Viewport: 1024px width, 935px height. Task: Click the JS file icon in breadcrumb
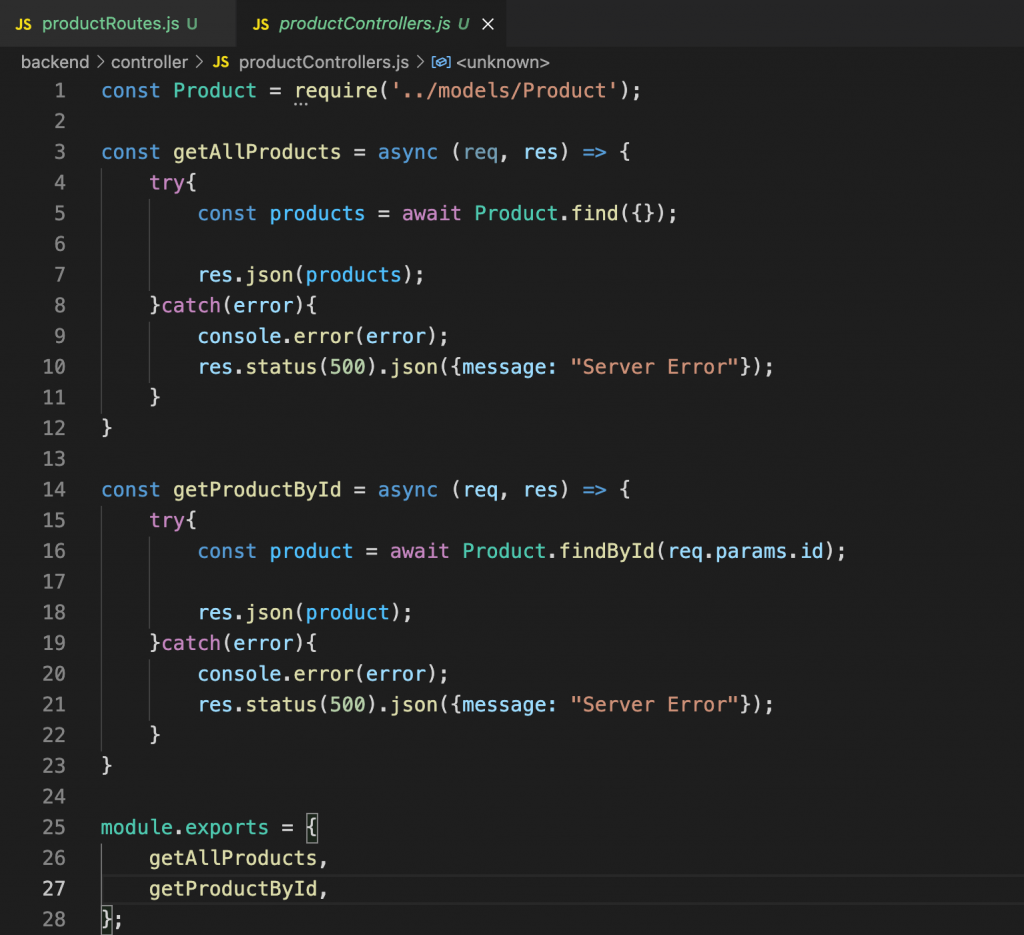[221, 62]
